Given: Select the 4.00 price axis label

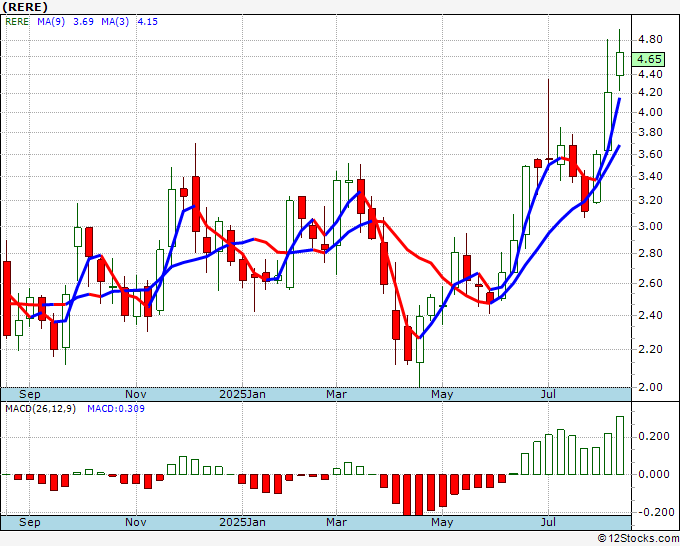Looking at the screenshot, I should point(650,112).
